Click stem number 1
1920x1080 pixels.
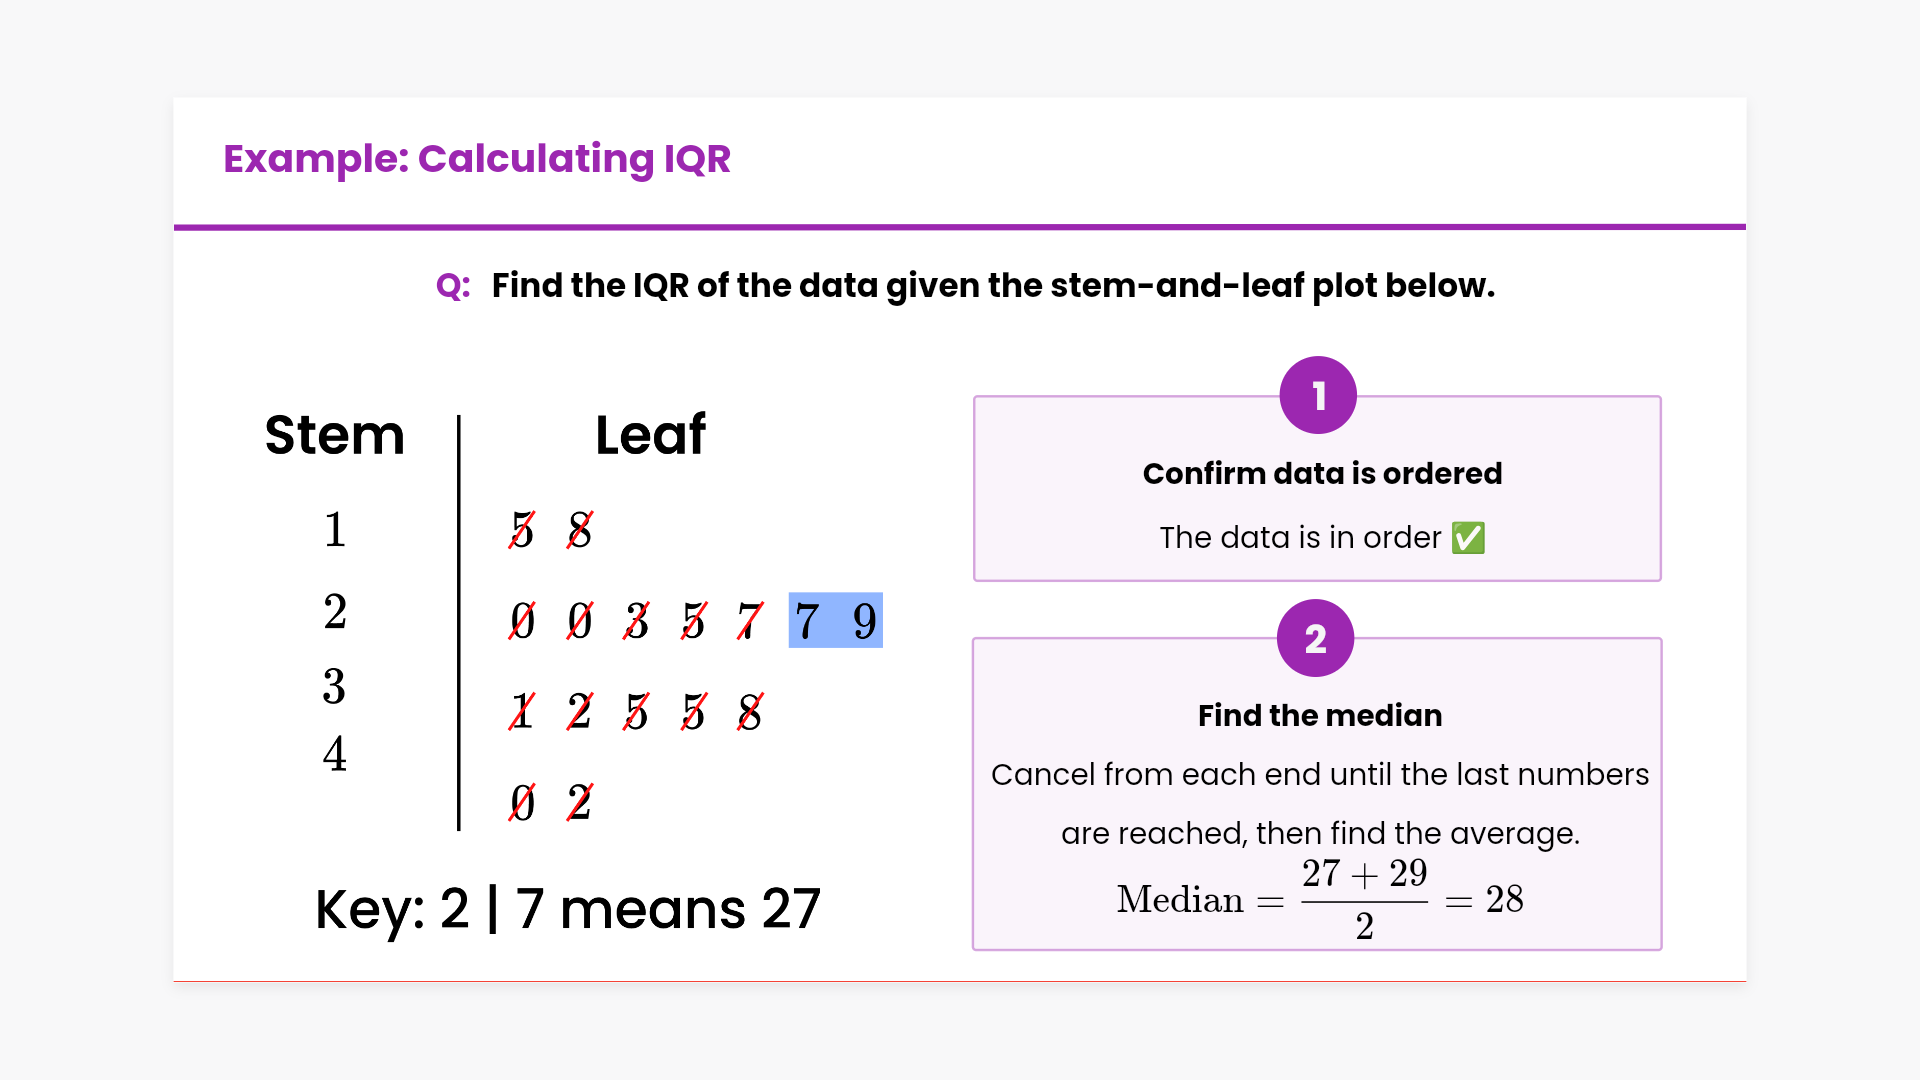point(335,530)
